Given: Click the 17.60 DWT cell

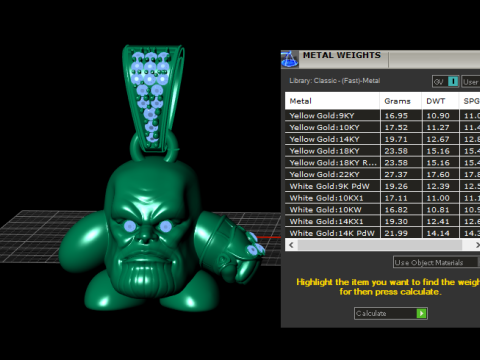Looking at the screenshot, I should click(440, 174).
